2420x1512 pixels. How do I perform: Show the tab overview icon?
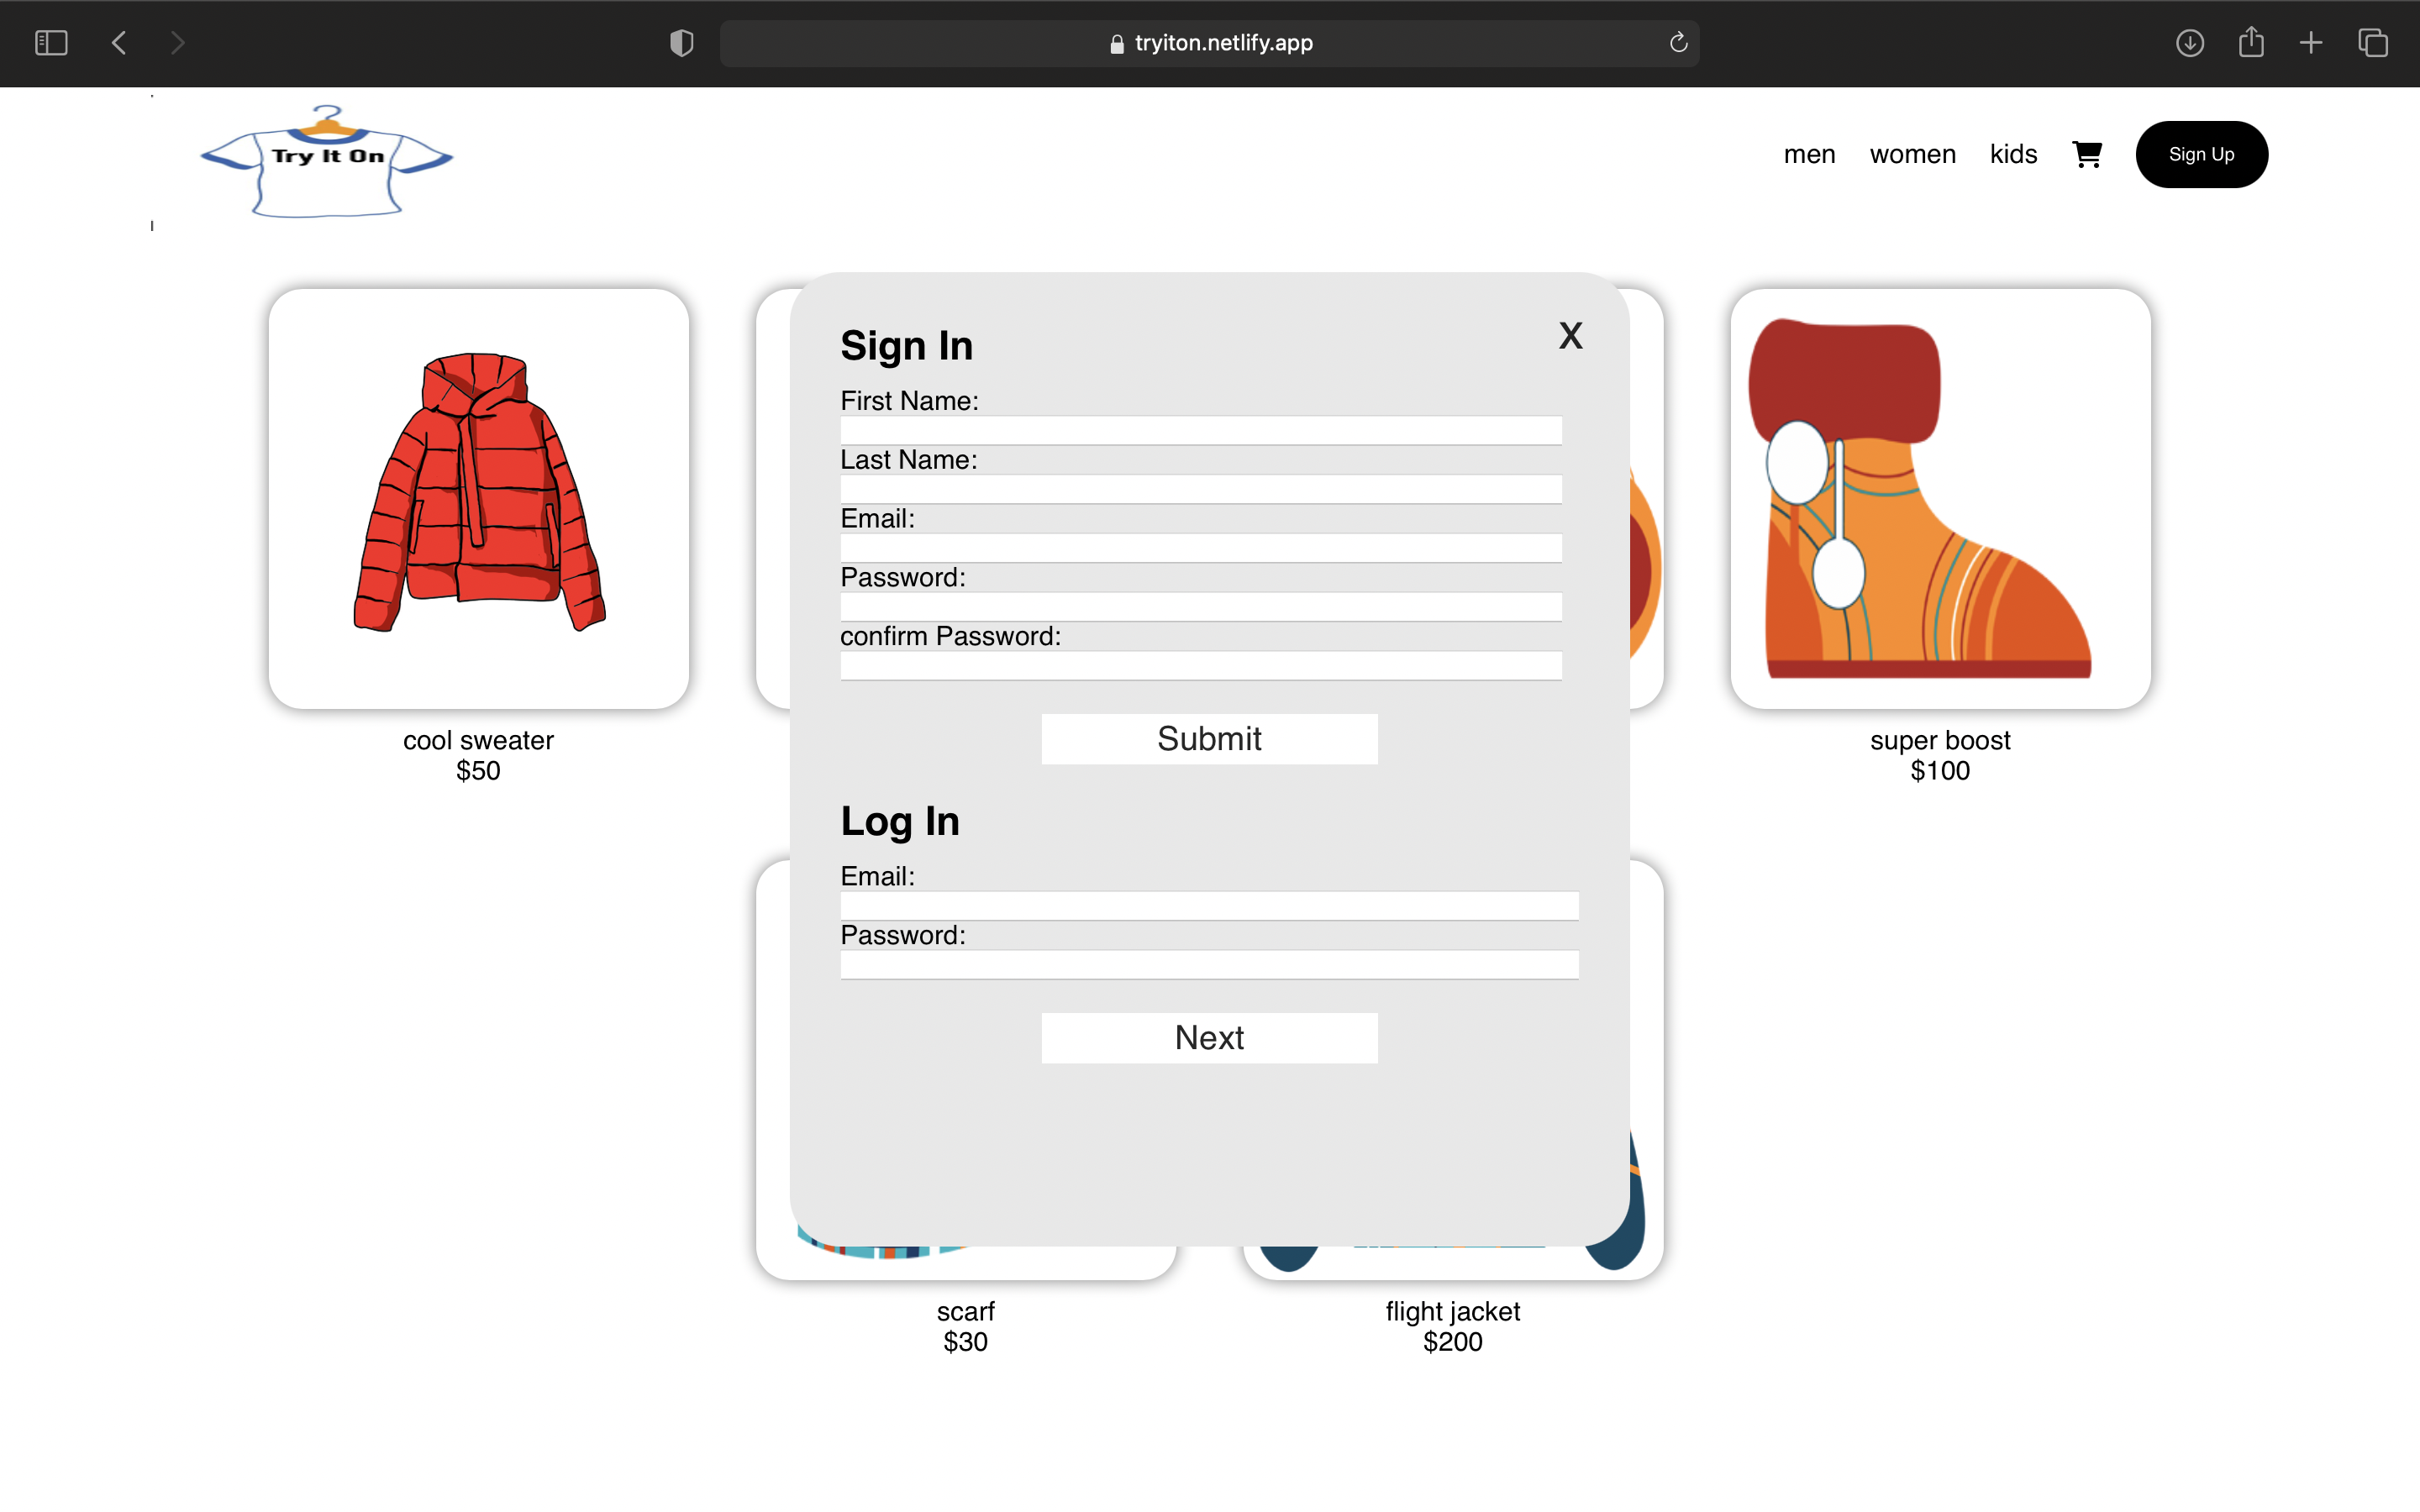2373,43
